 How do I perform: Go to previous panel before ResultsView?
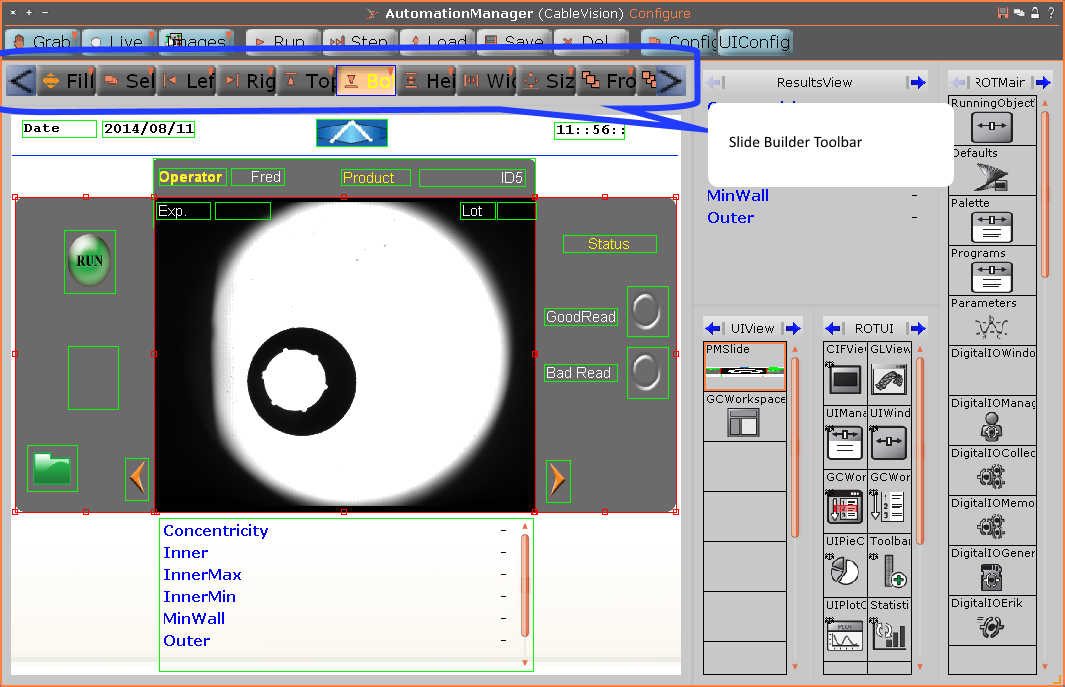[x=715, y=82]
